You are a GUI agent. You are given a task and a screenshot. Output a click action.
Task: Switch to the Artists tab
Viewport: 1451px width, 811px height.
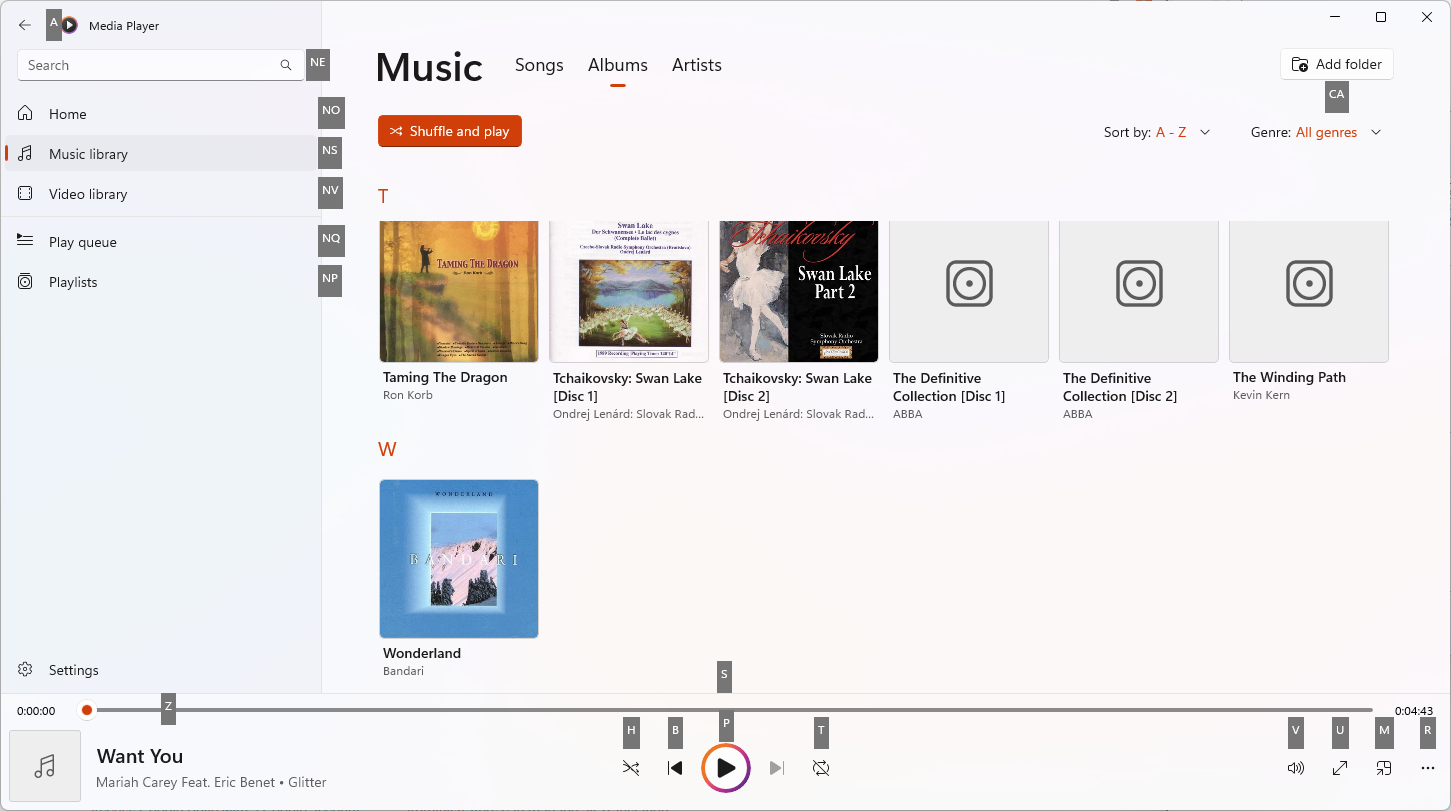pos(696,65)
